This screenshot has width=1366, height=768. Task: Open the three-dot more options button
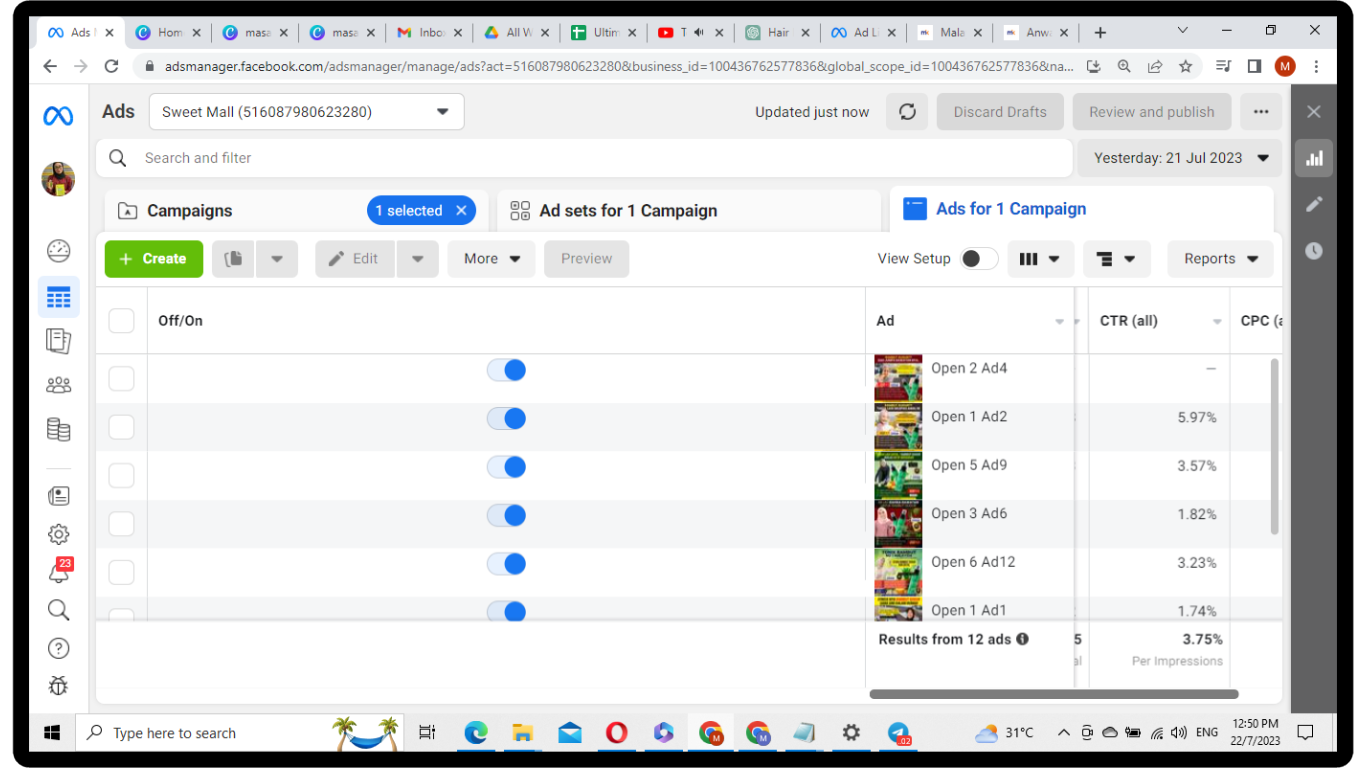pos(1261,112)
